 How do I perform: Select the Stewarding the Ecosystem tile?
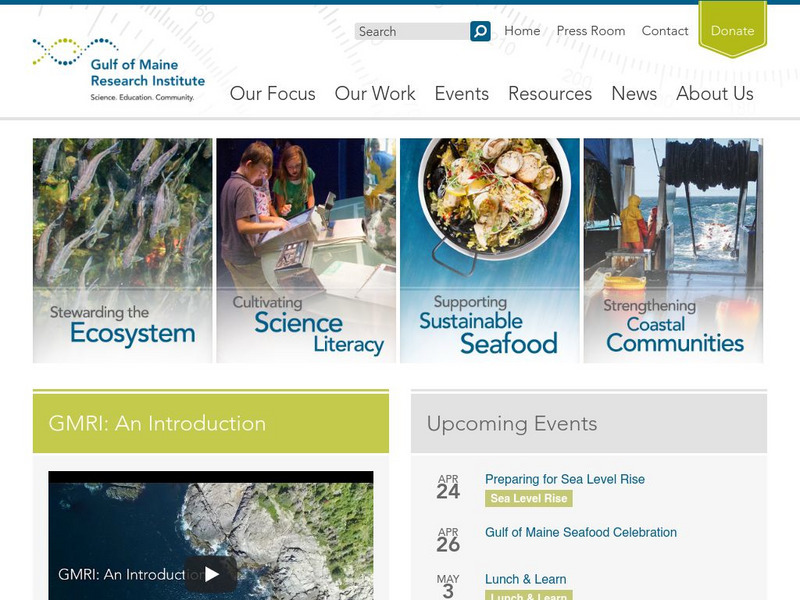(x=122, y=251)
